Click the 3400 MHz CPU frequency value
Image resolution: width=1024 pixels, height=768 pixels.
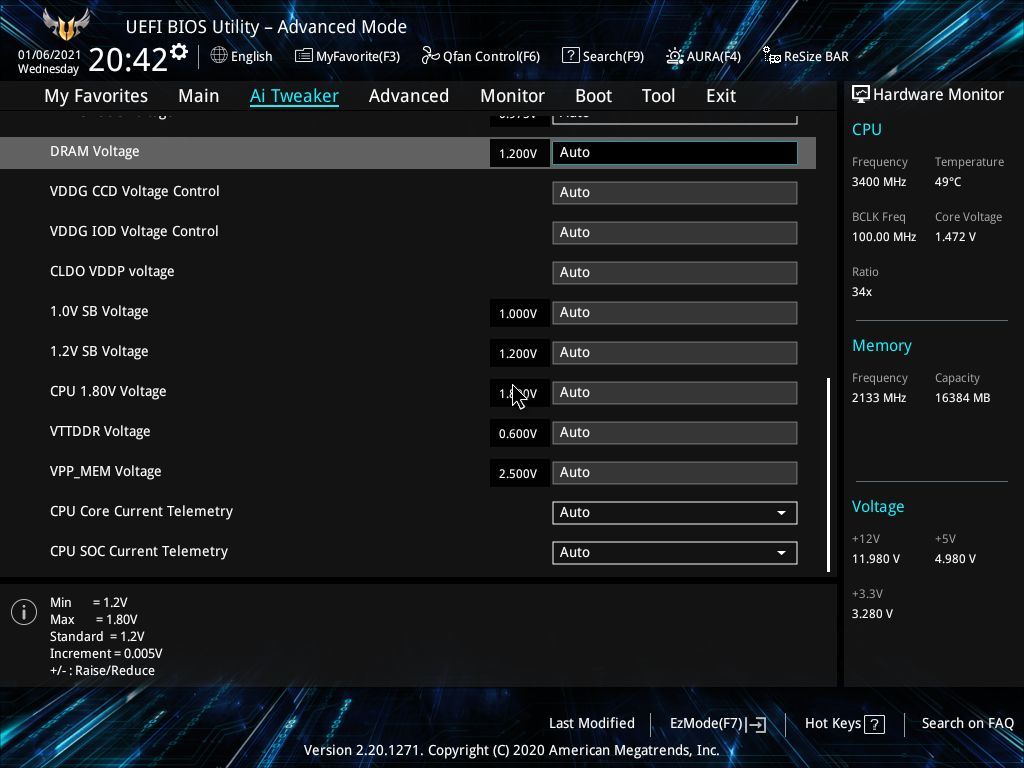pyautogui.click(x=878, y=182)
